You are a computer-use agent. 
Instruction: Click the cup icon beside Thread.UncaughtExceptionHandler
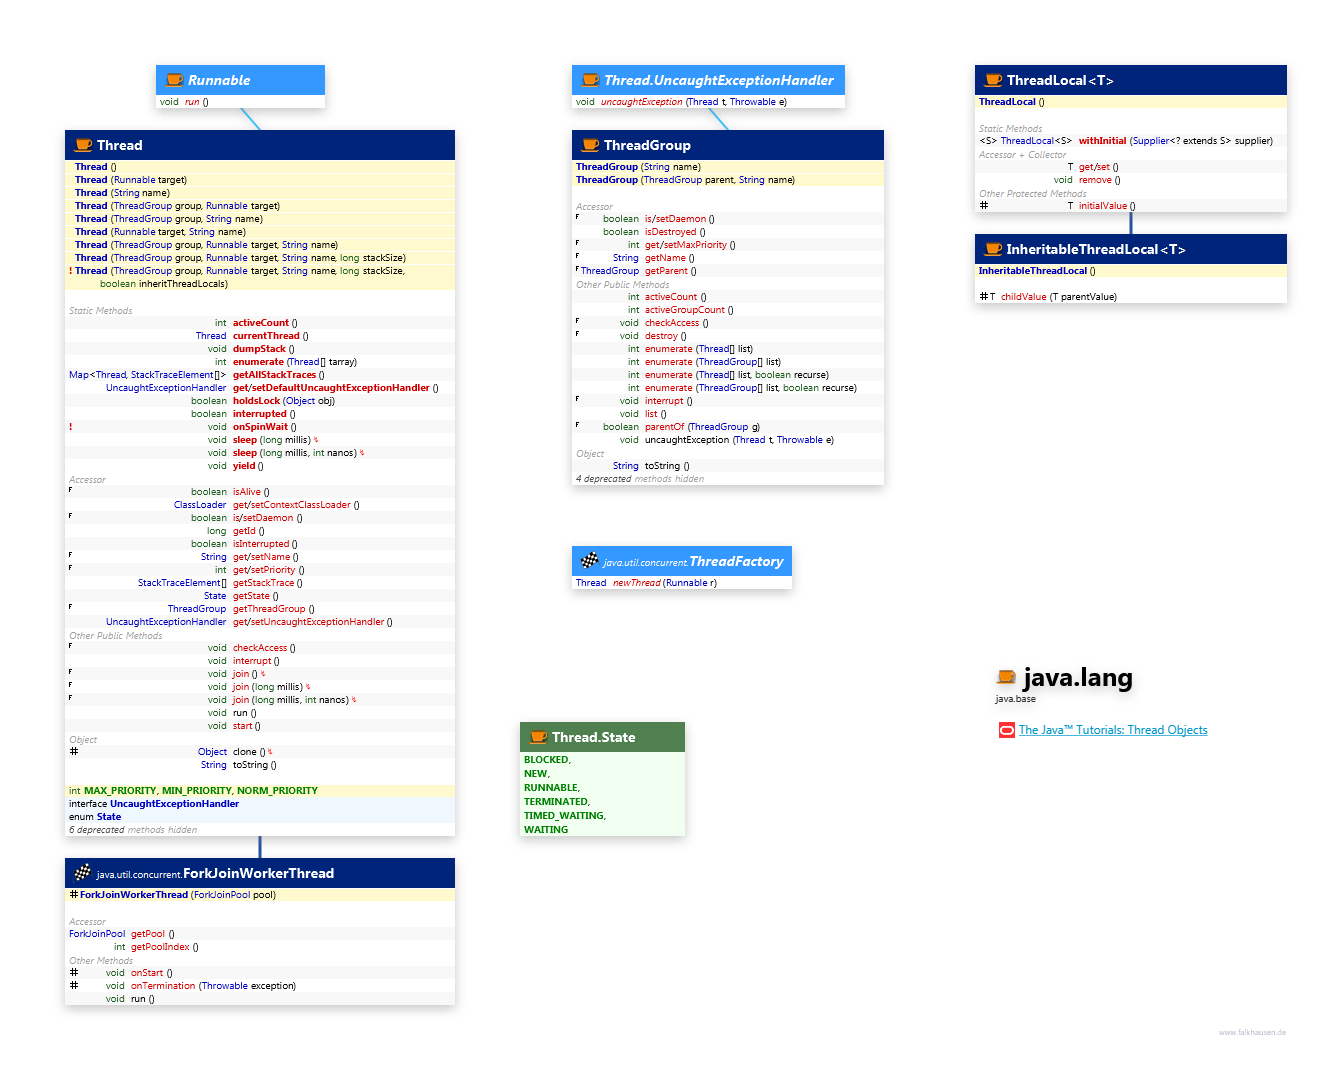[590, 80]
